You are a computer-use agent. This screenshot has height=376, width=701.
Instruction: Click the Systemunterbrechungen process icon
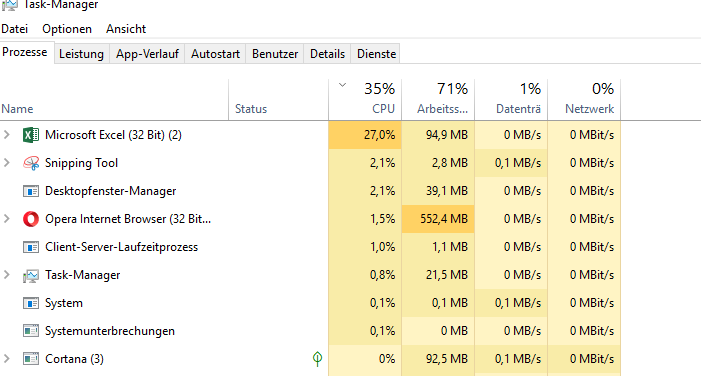[31, 331]
